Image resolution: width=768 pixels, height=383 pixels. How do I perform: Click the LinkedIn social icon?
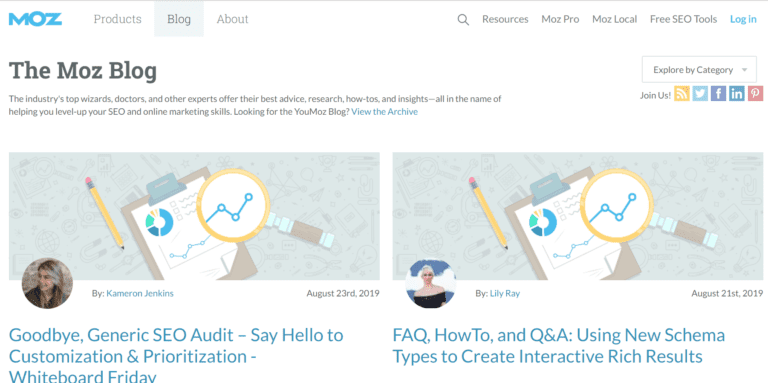point(737,94)
